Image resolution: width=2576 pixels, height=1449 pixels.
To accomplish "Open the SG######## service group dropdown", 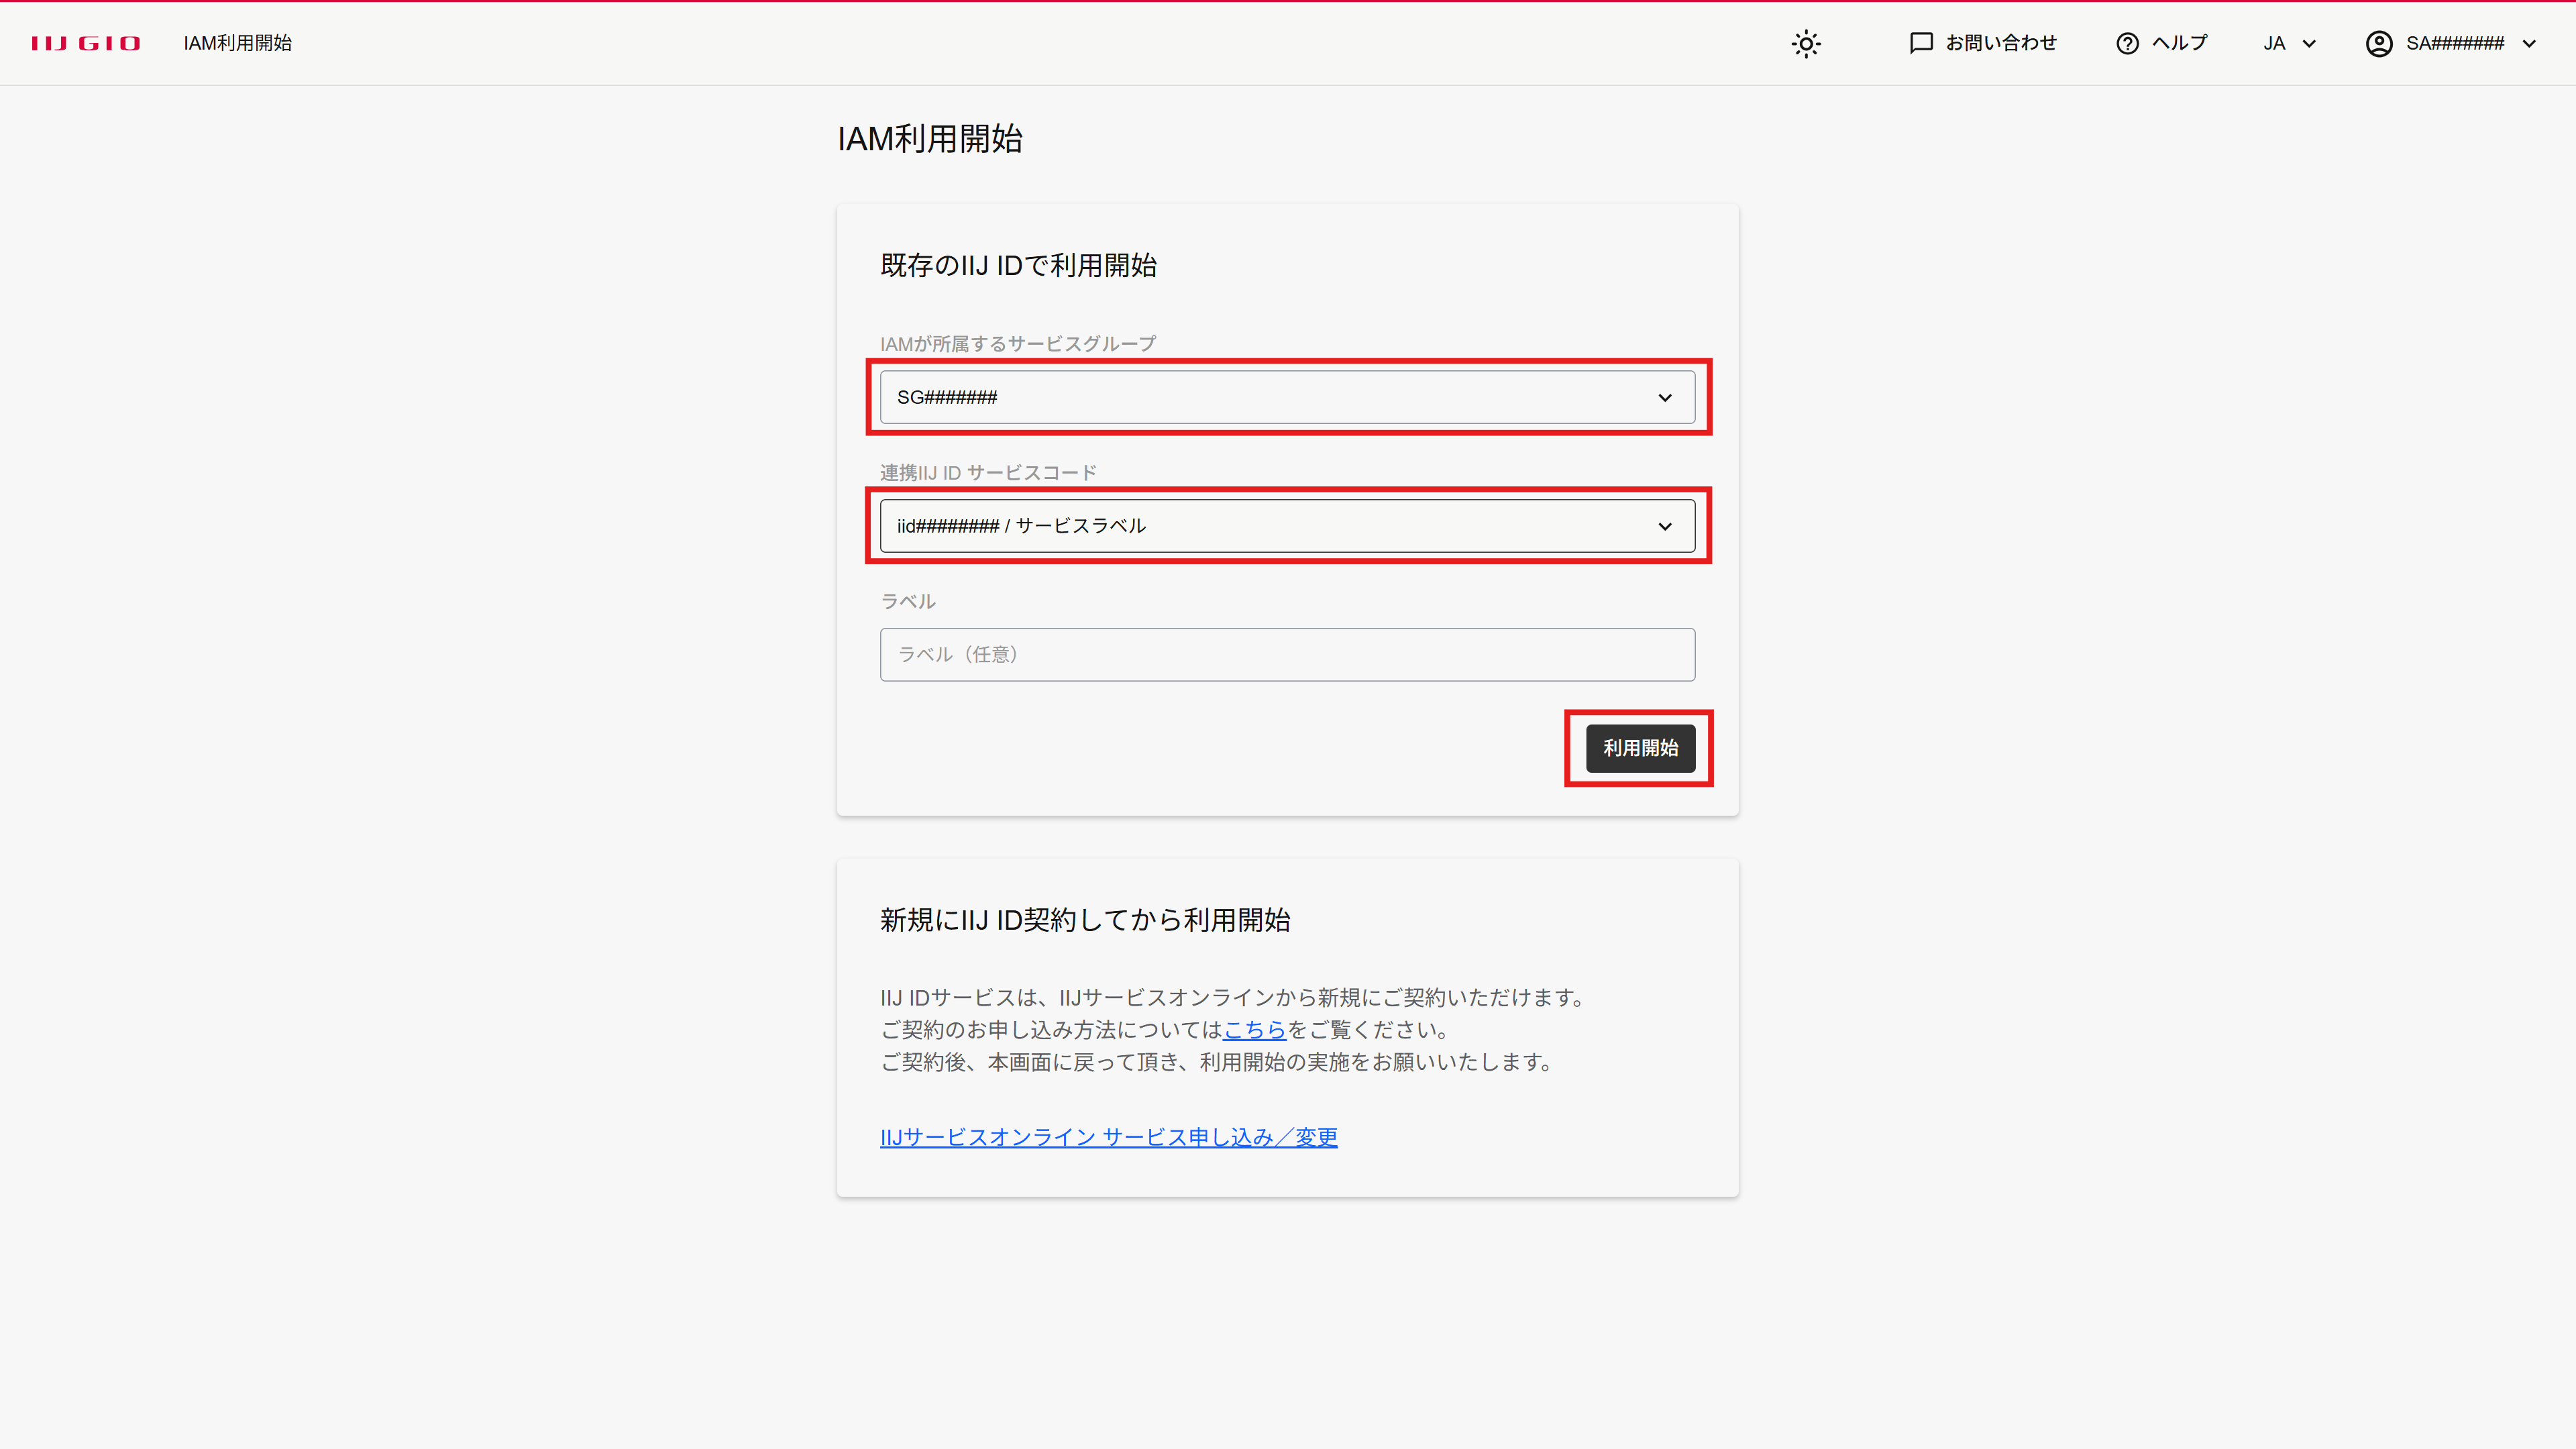I will click(1287, 397).
